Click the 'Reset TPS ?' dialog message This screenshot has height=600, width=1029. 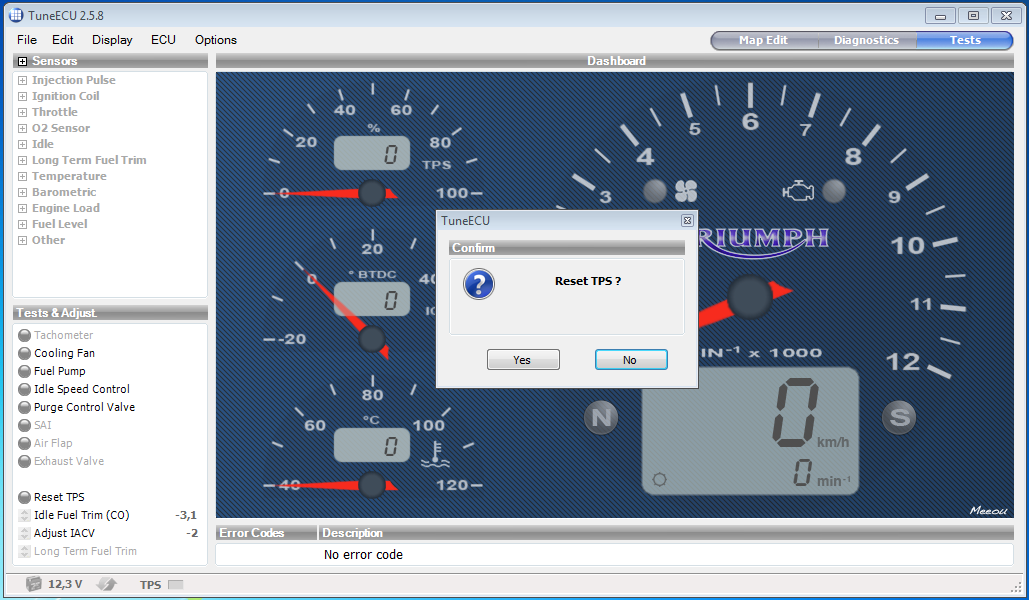pos(587,281)
